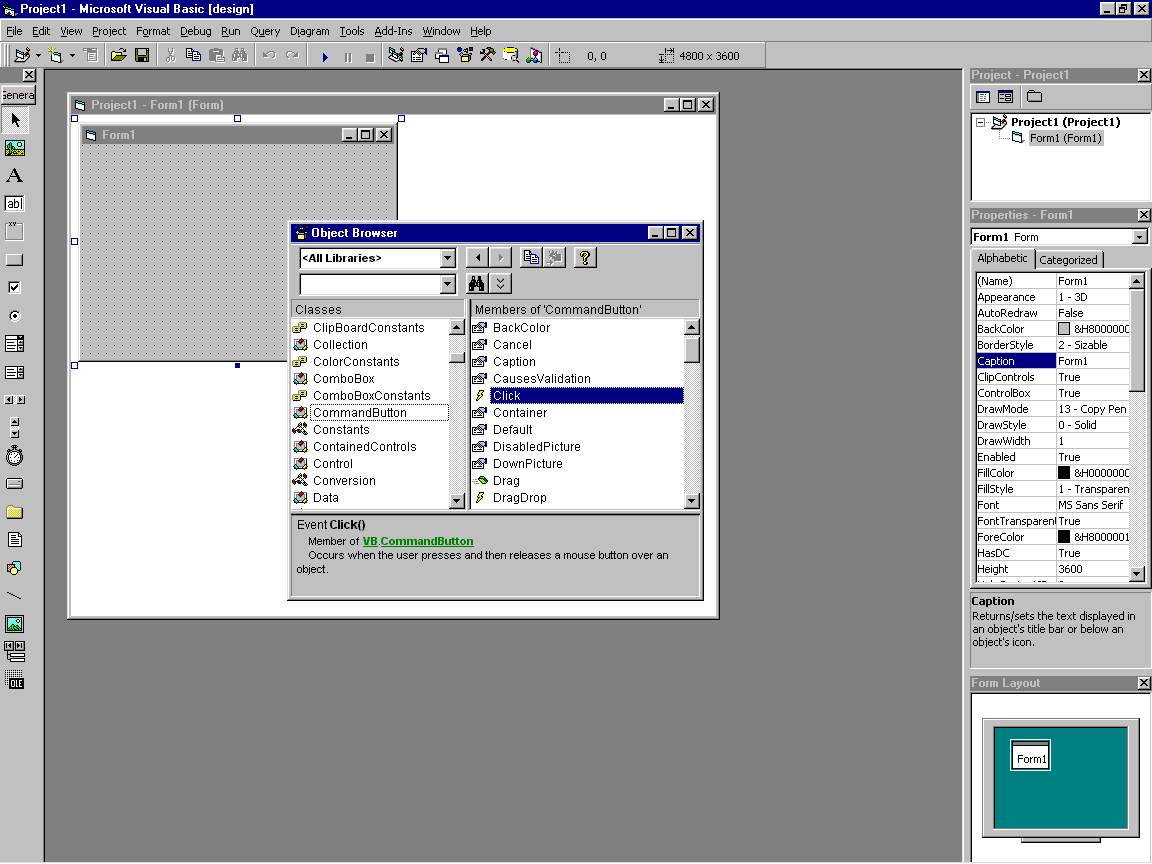The height and width of the screenshot is (864, 1152).
Task: Open the Project Explorer toolbar icon
Action: 395,56
